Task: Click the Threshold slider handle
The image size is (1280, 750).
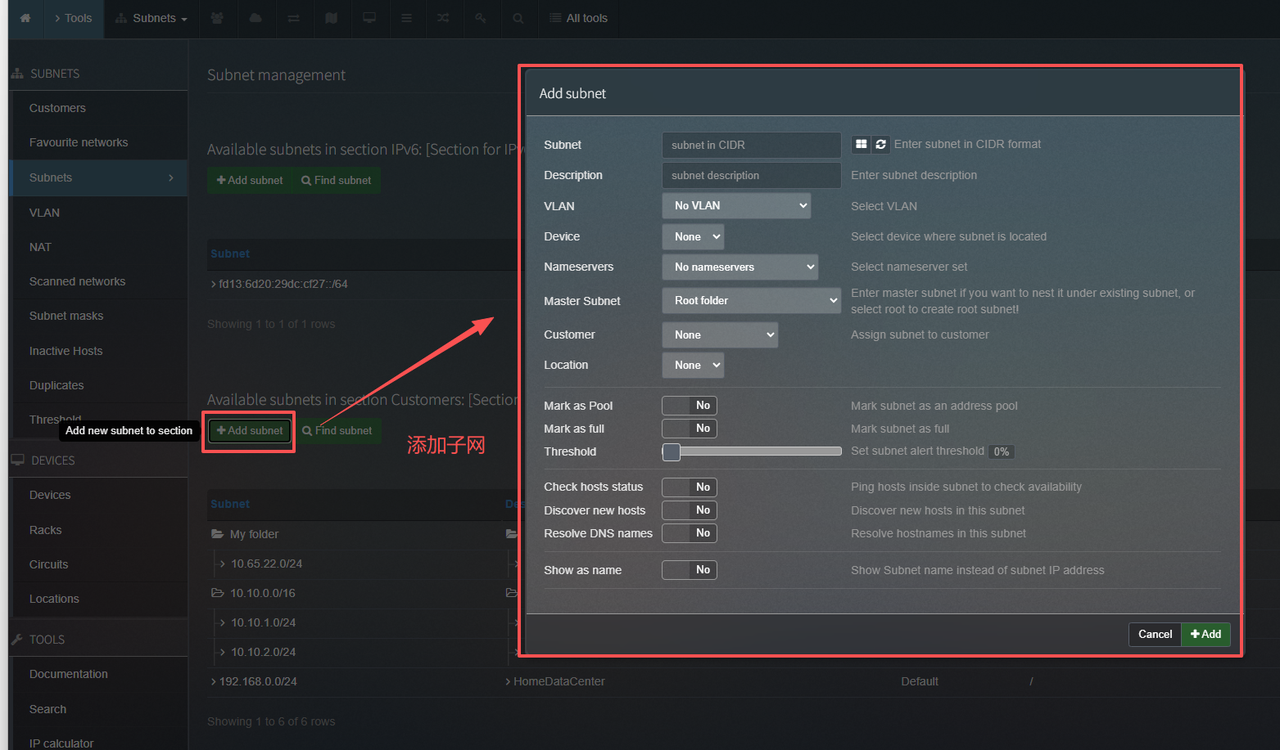Action: pyautogui.click(x=672, y=452)
